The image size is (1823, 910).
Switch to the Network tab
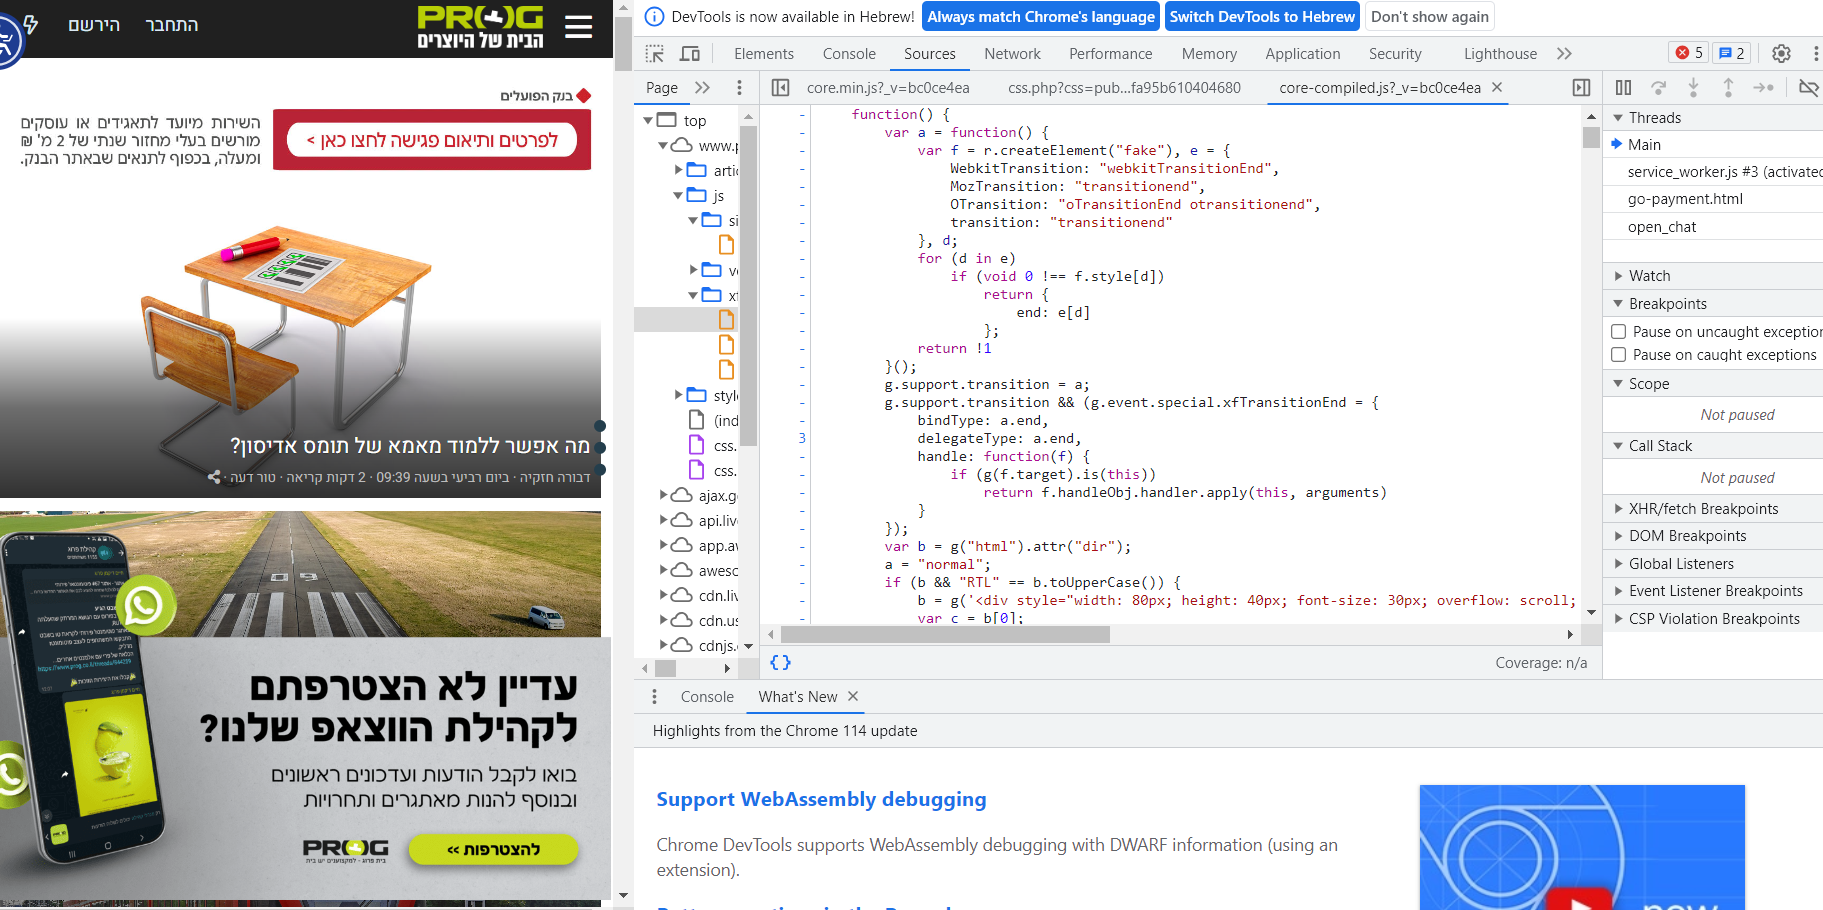1012,54
